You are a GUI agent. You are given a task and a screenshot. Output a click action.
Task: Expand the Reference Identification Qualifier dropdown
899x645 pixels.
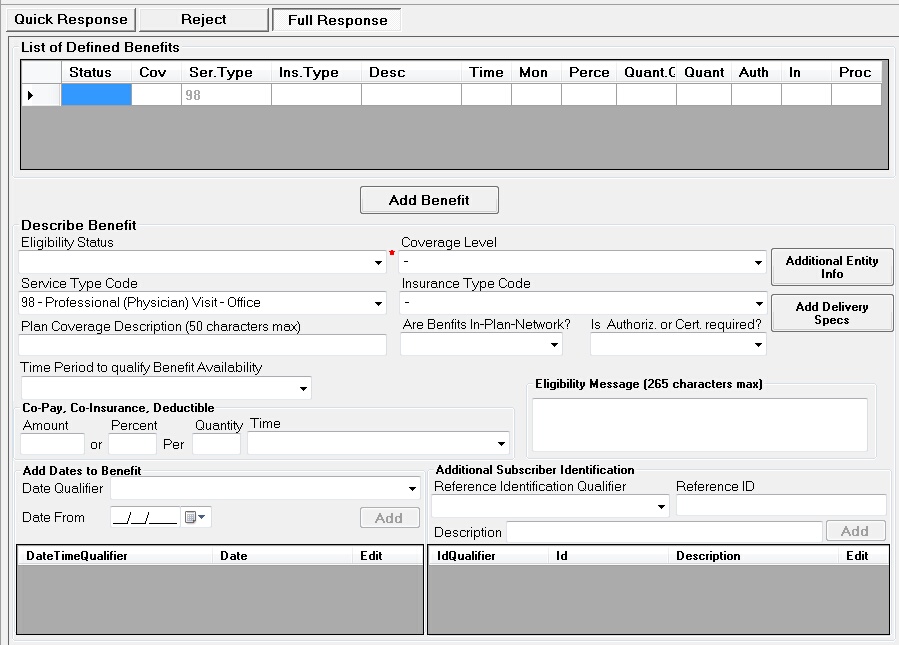[x=661, y=507]
